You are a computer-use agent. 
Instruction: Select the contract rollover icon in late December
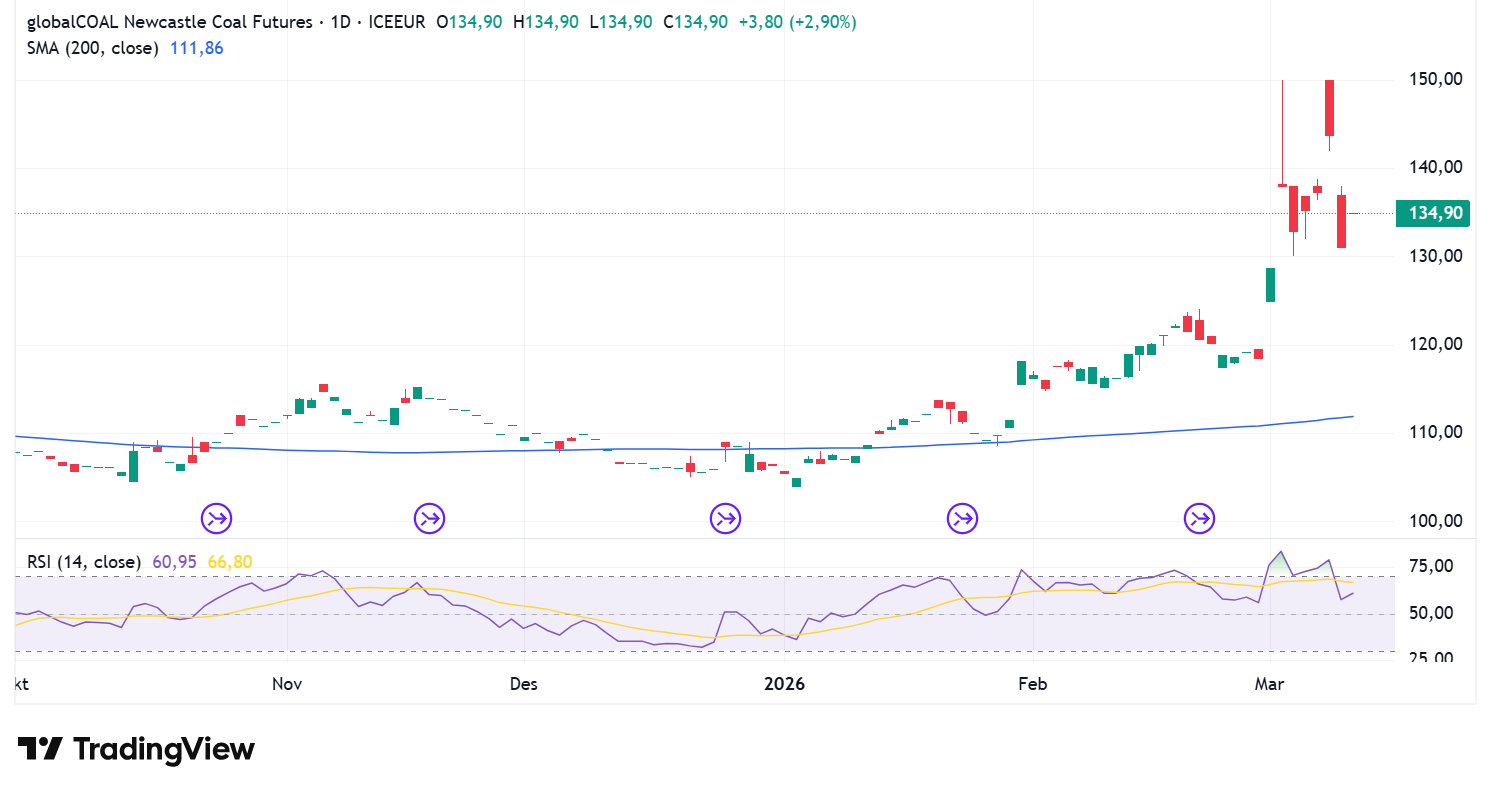click(725, 518)
